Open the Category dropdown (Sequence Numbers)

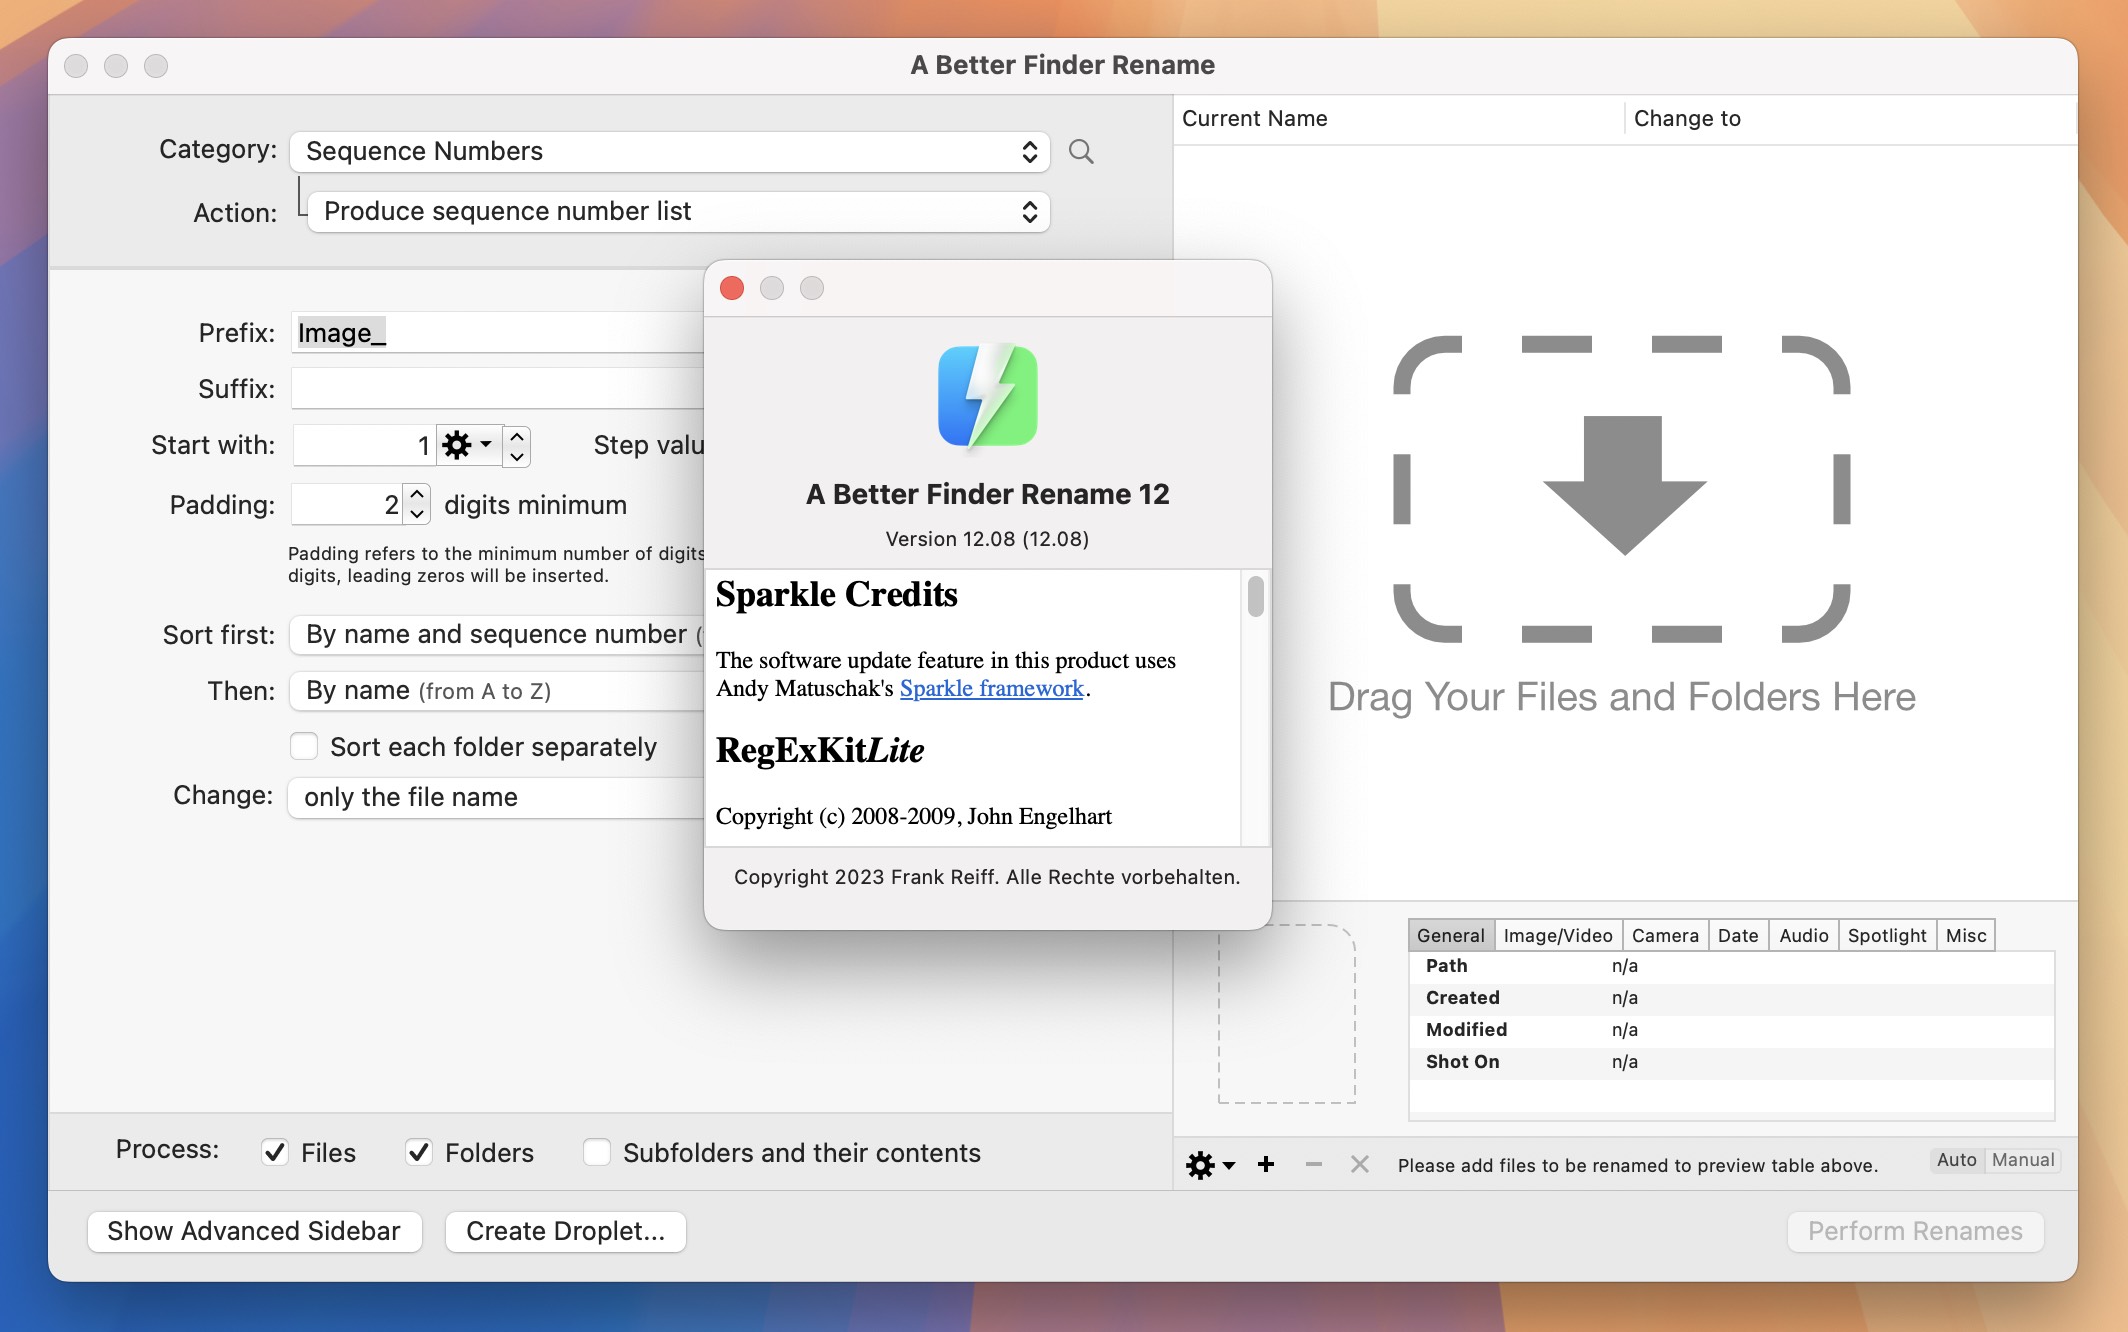pyautogui.click(x=669, y=152)
